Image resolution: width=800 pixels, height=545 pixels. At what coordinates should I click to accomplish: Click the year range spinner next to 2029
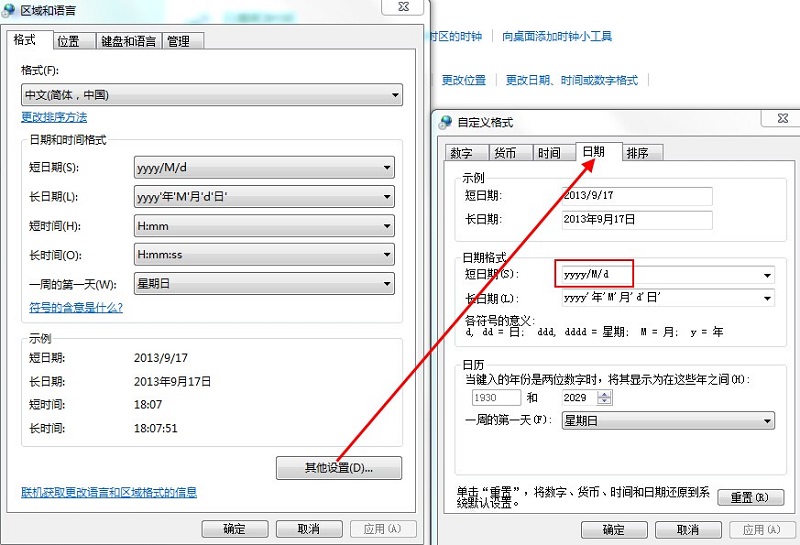tap(603, 397)
